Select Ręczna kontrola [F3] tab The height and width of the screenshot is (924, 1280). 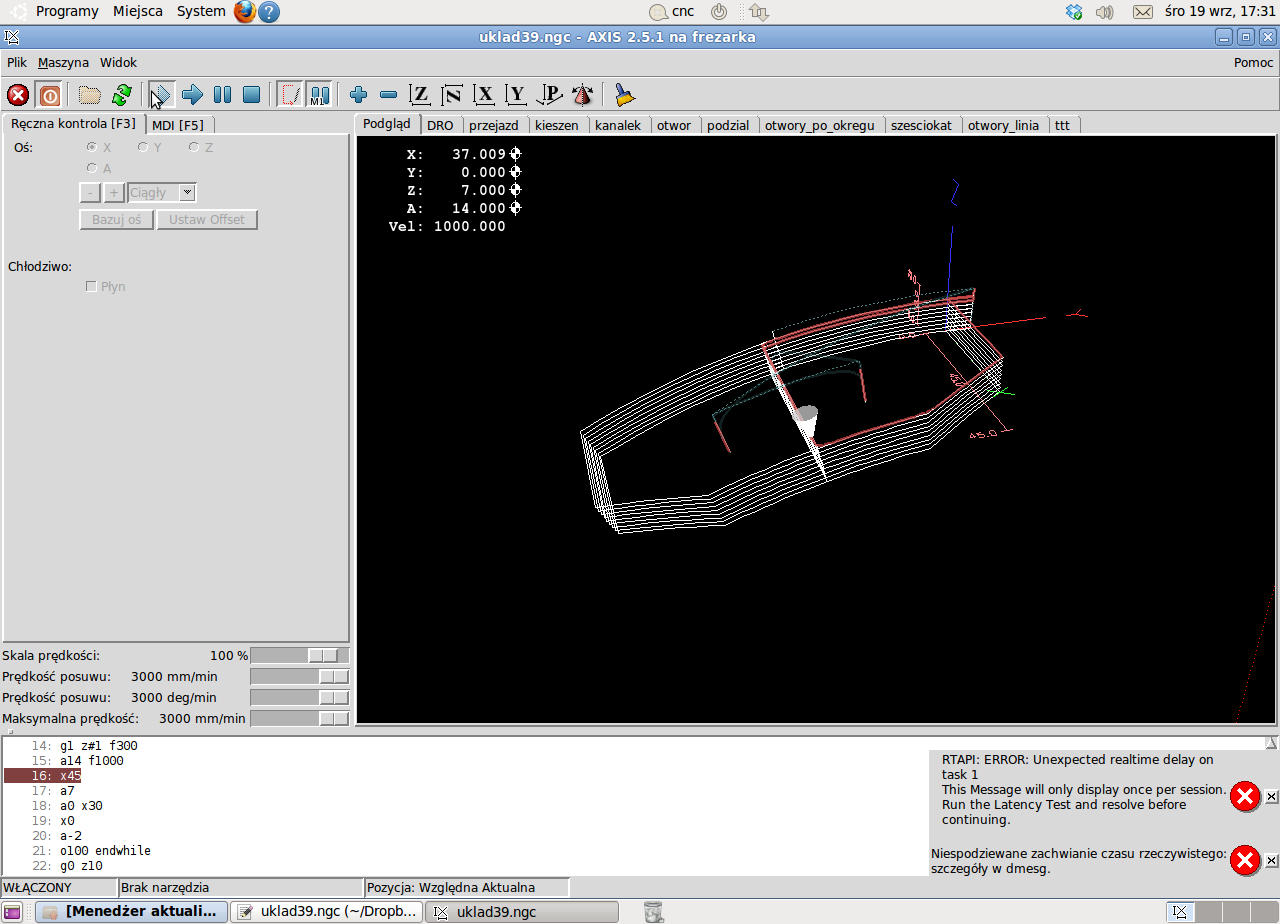[x=73, y=124]
